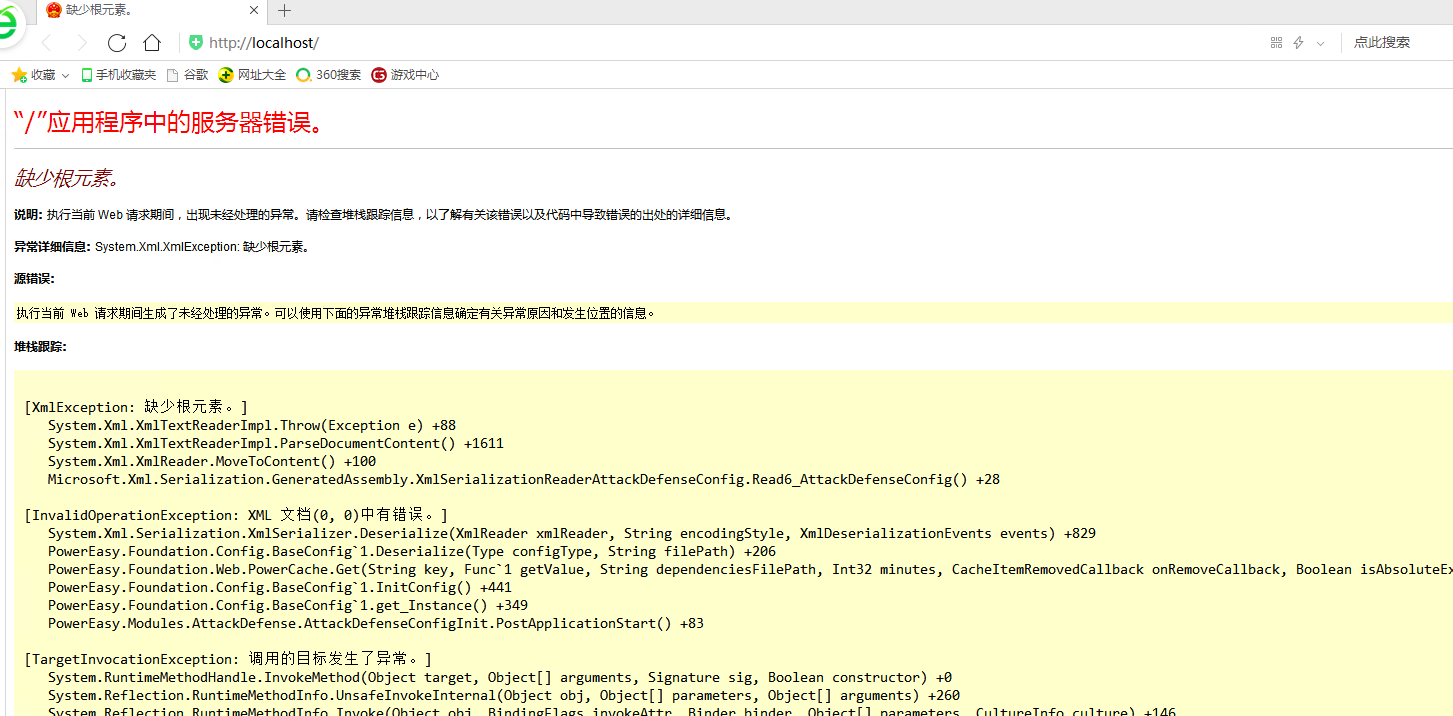Close the 缺少根元素 tab
This screenshot has width=1453, height=716.
[254, 11]
